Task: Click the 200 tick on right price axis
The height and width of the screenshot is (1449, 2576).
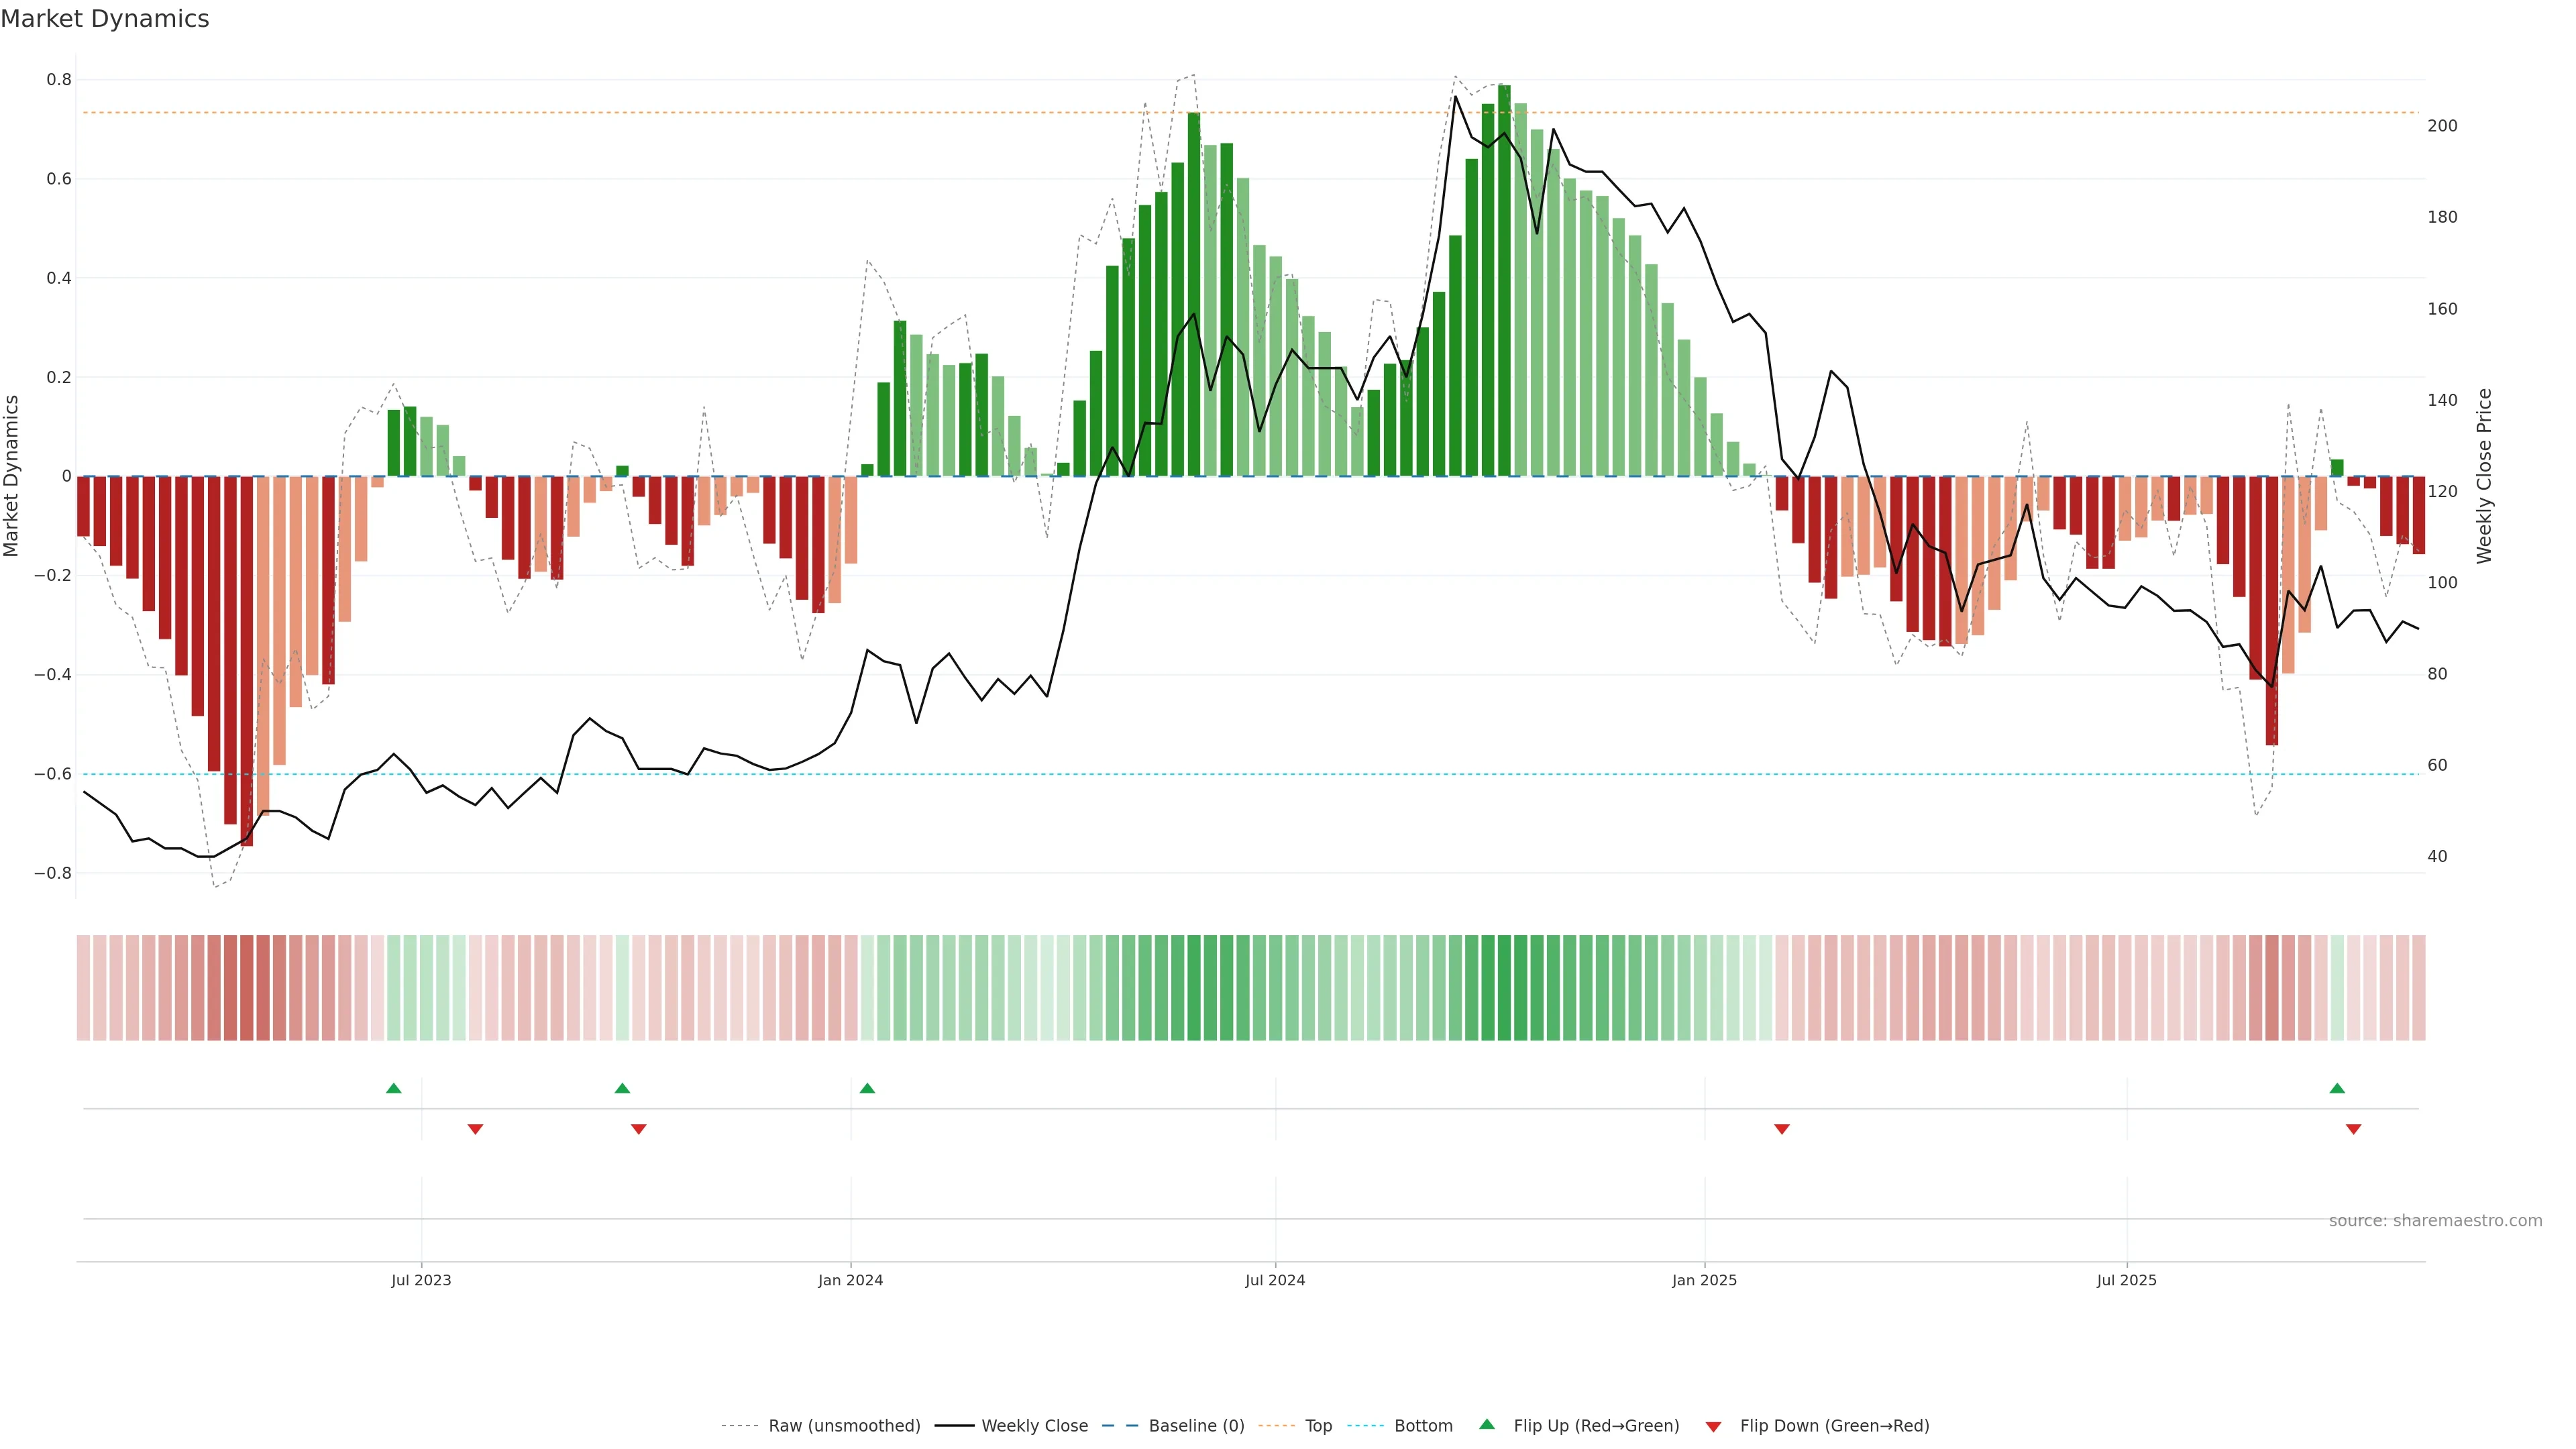Action: (2442, 126)
